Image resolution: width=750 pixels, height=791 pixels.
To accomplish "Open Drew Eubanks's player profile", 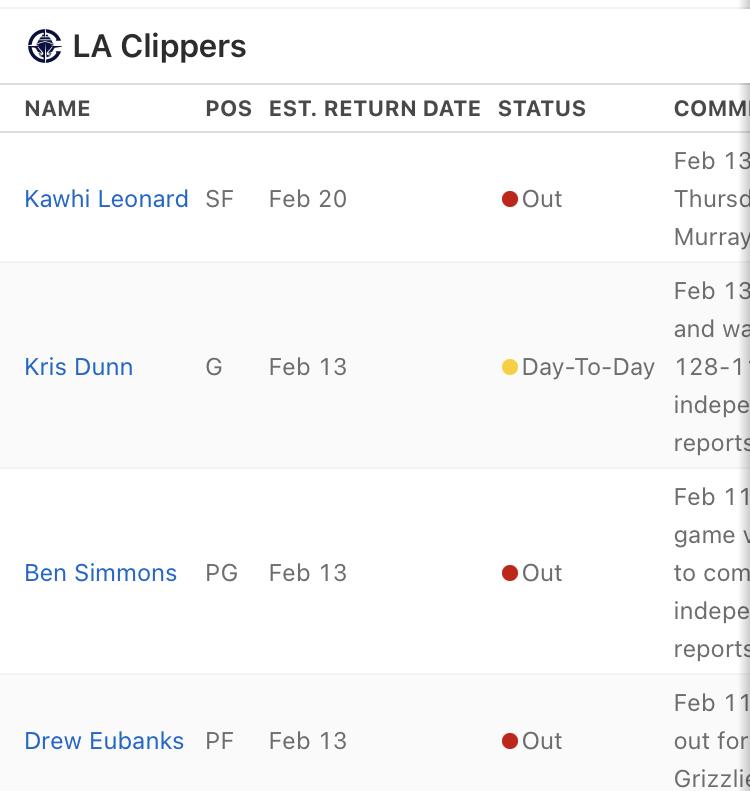I will (x=104, y=741).
